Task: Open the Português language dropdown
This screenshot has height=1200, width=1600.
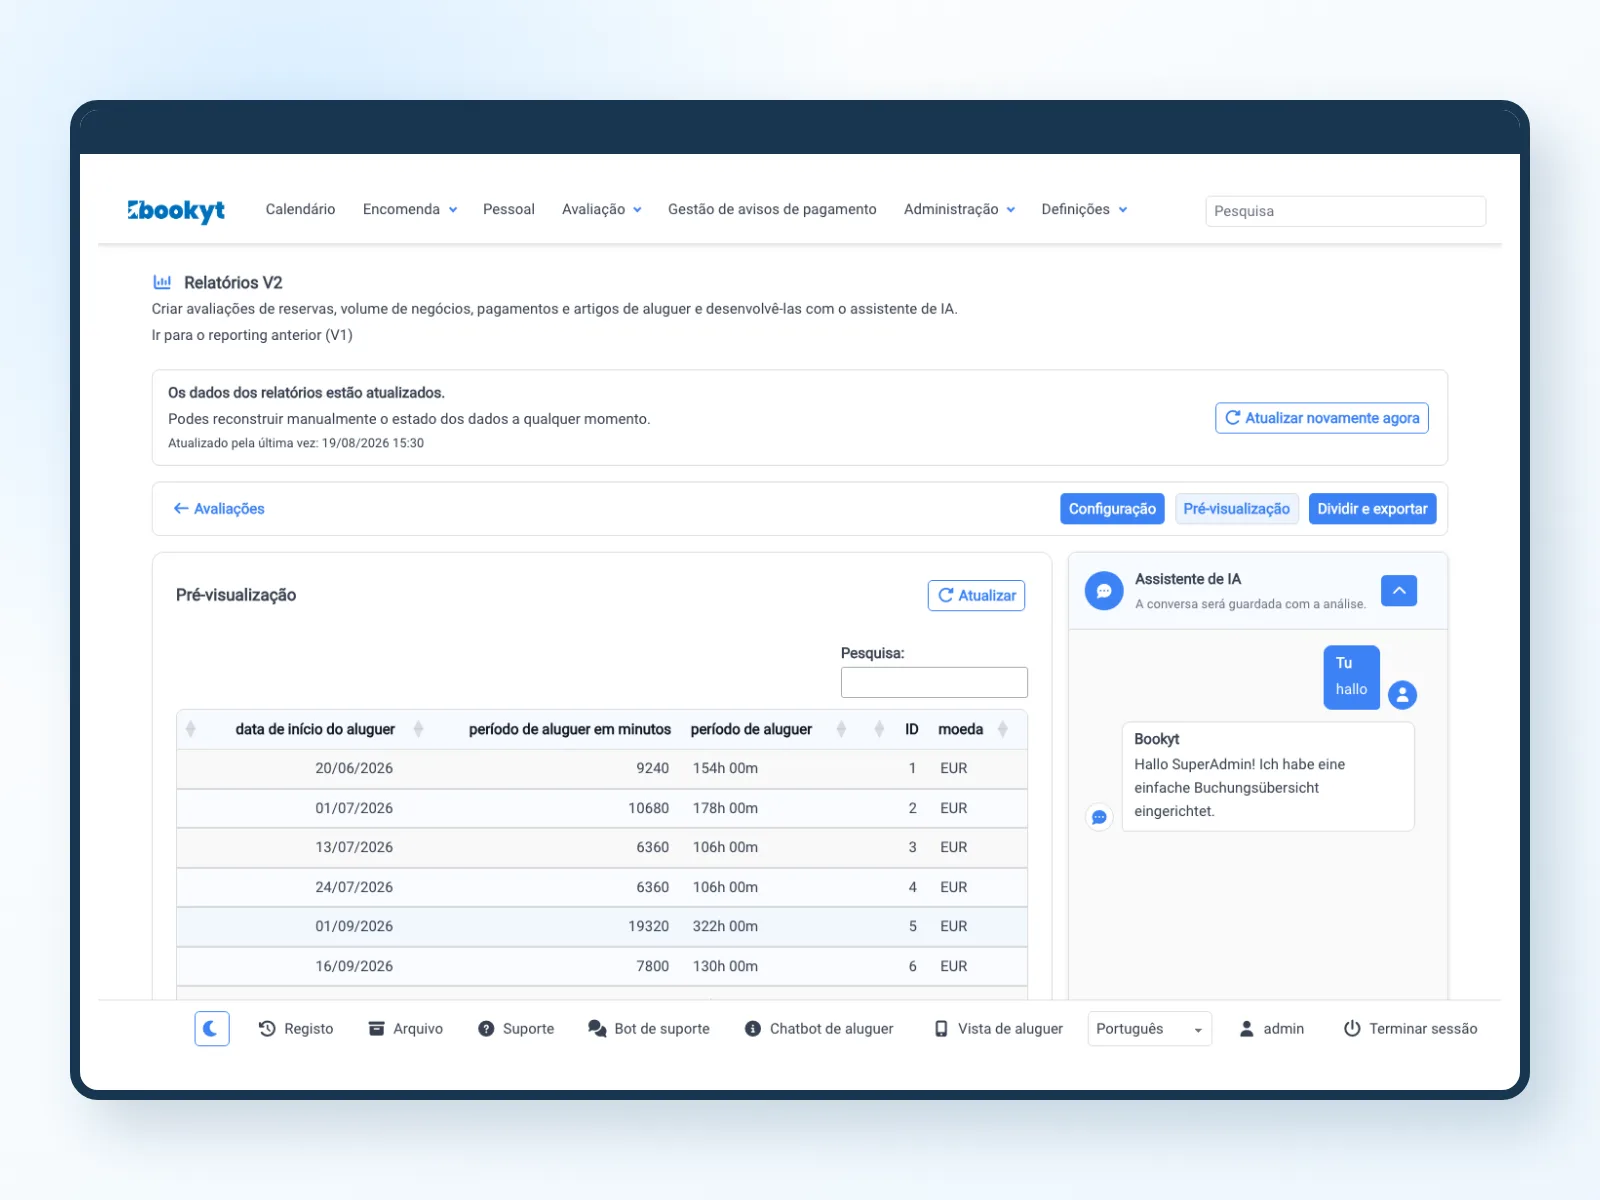Action: point(1150,1028)
